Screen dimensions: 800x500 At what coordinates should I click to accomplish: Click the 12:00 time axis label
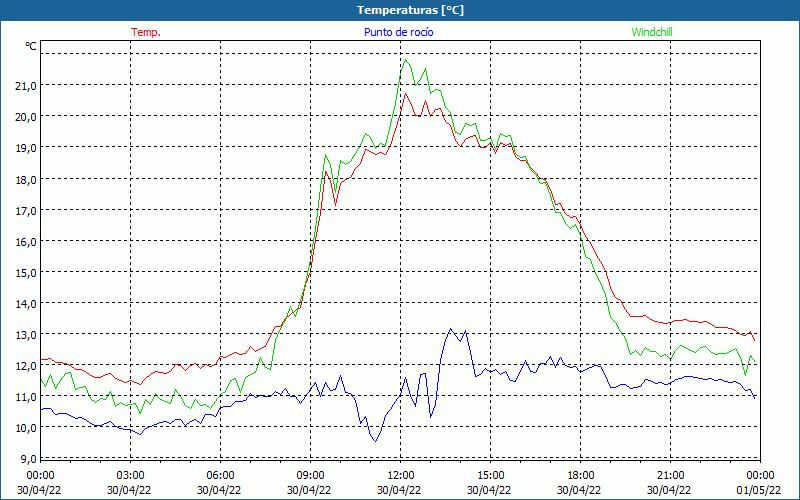click(x=401, y=476)
